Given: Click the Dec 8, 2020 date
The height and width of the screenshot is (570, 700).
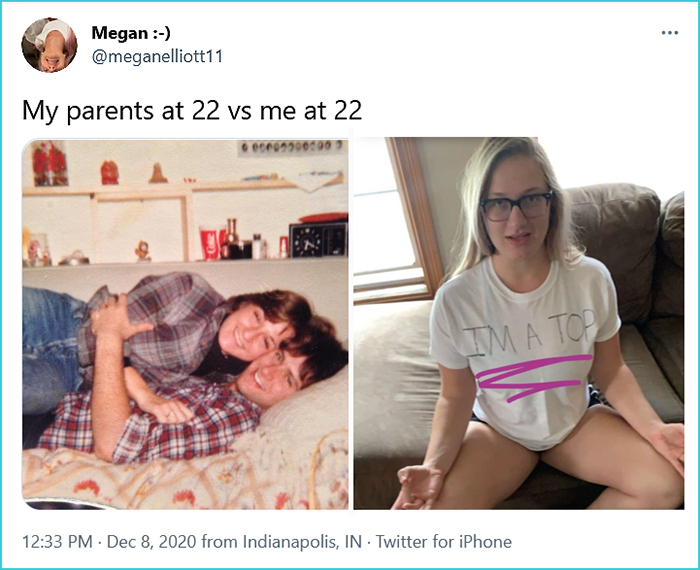Looking at the screenshot, I should click(x=151, y=541).
